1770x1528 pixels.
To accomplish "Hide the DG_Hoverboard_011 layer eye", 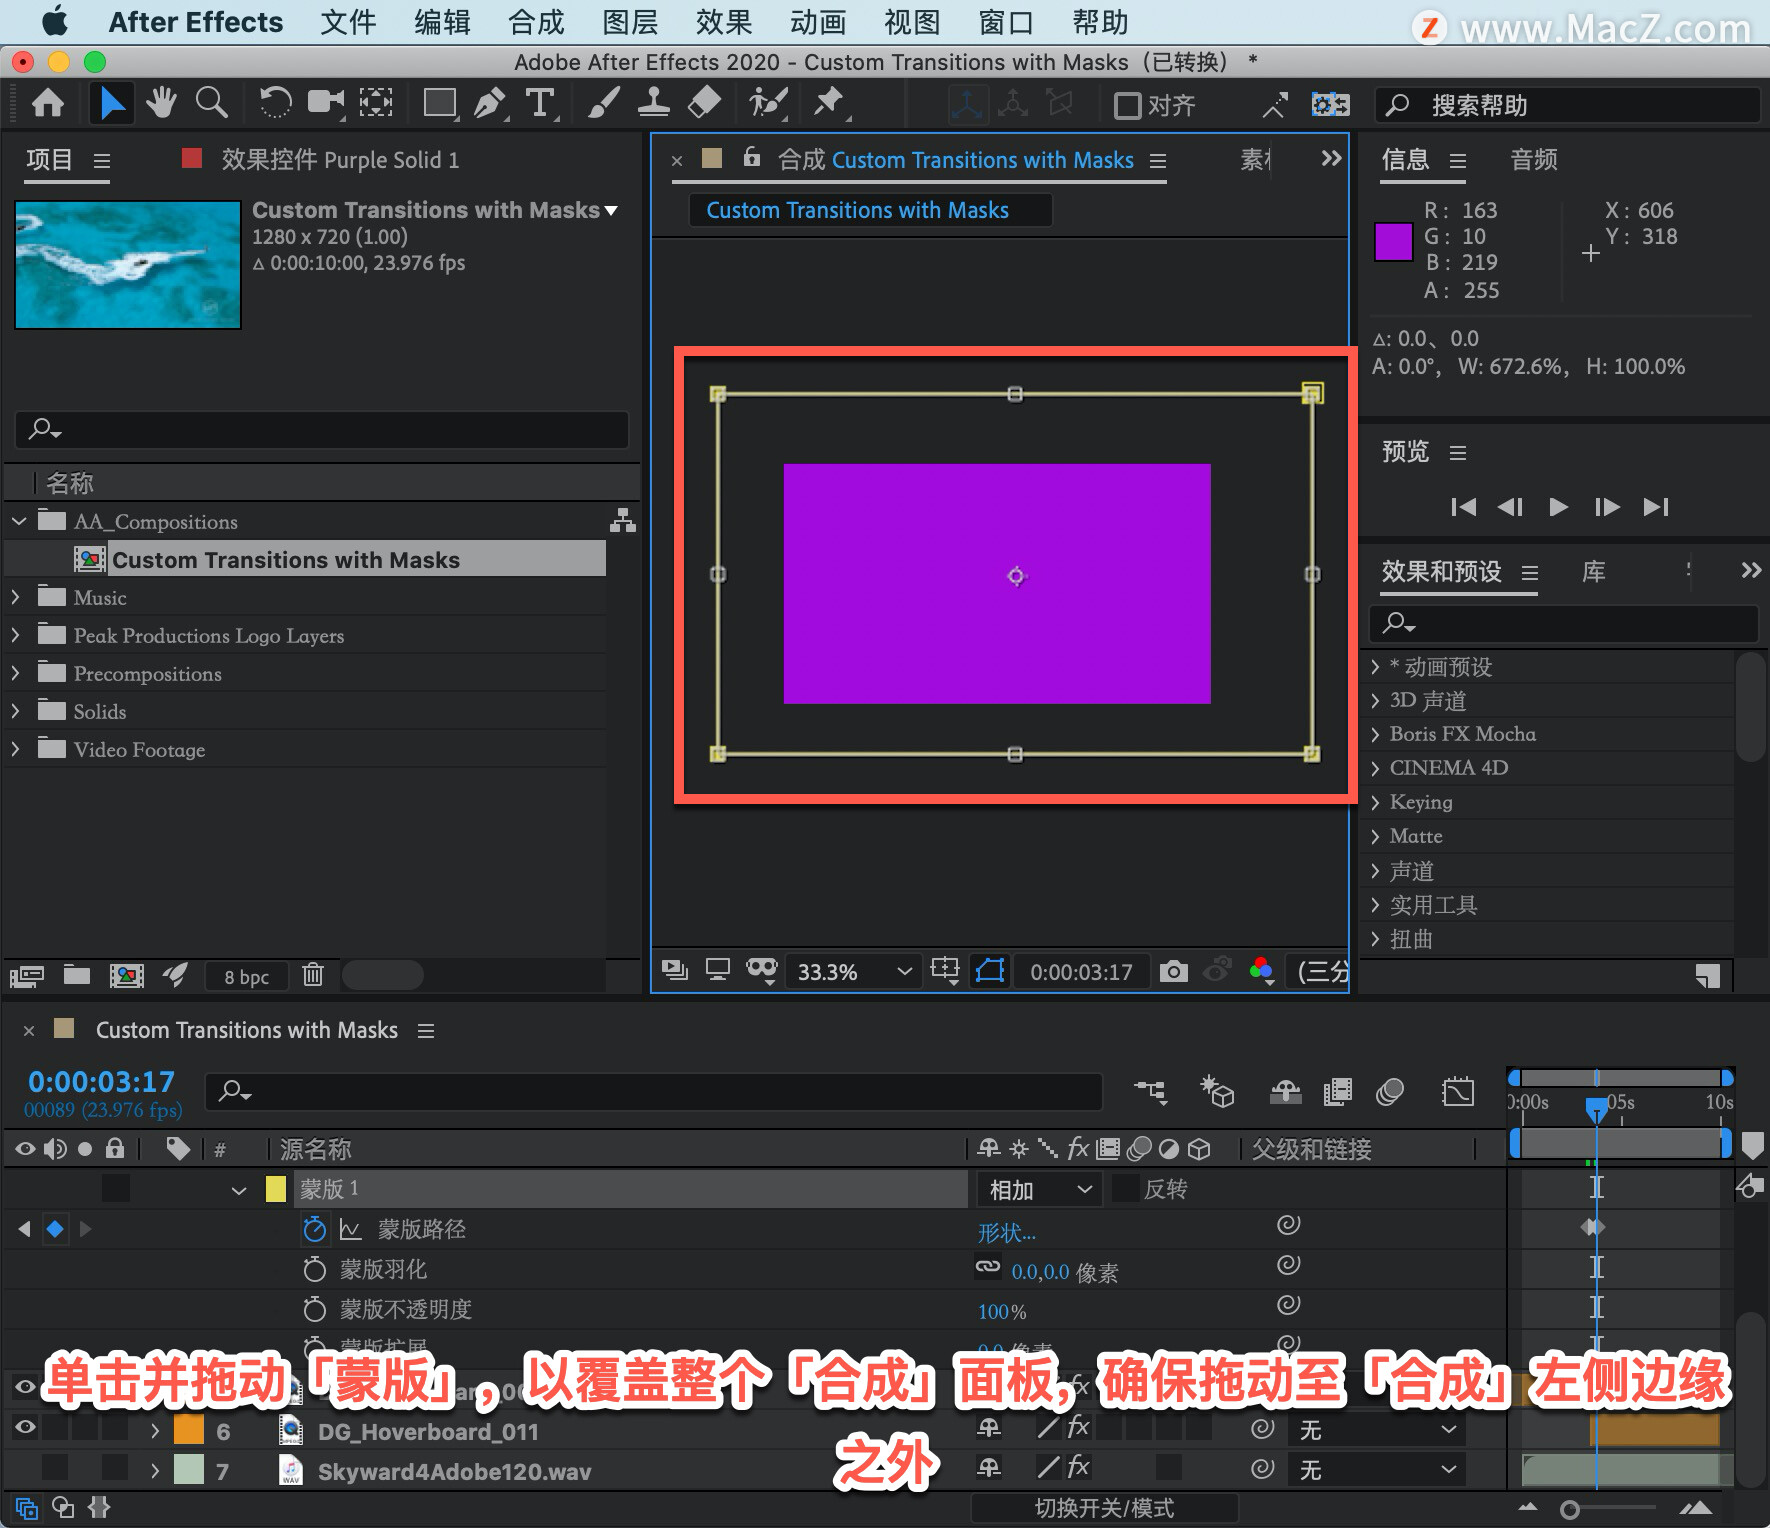I will tap(25, 1429).
